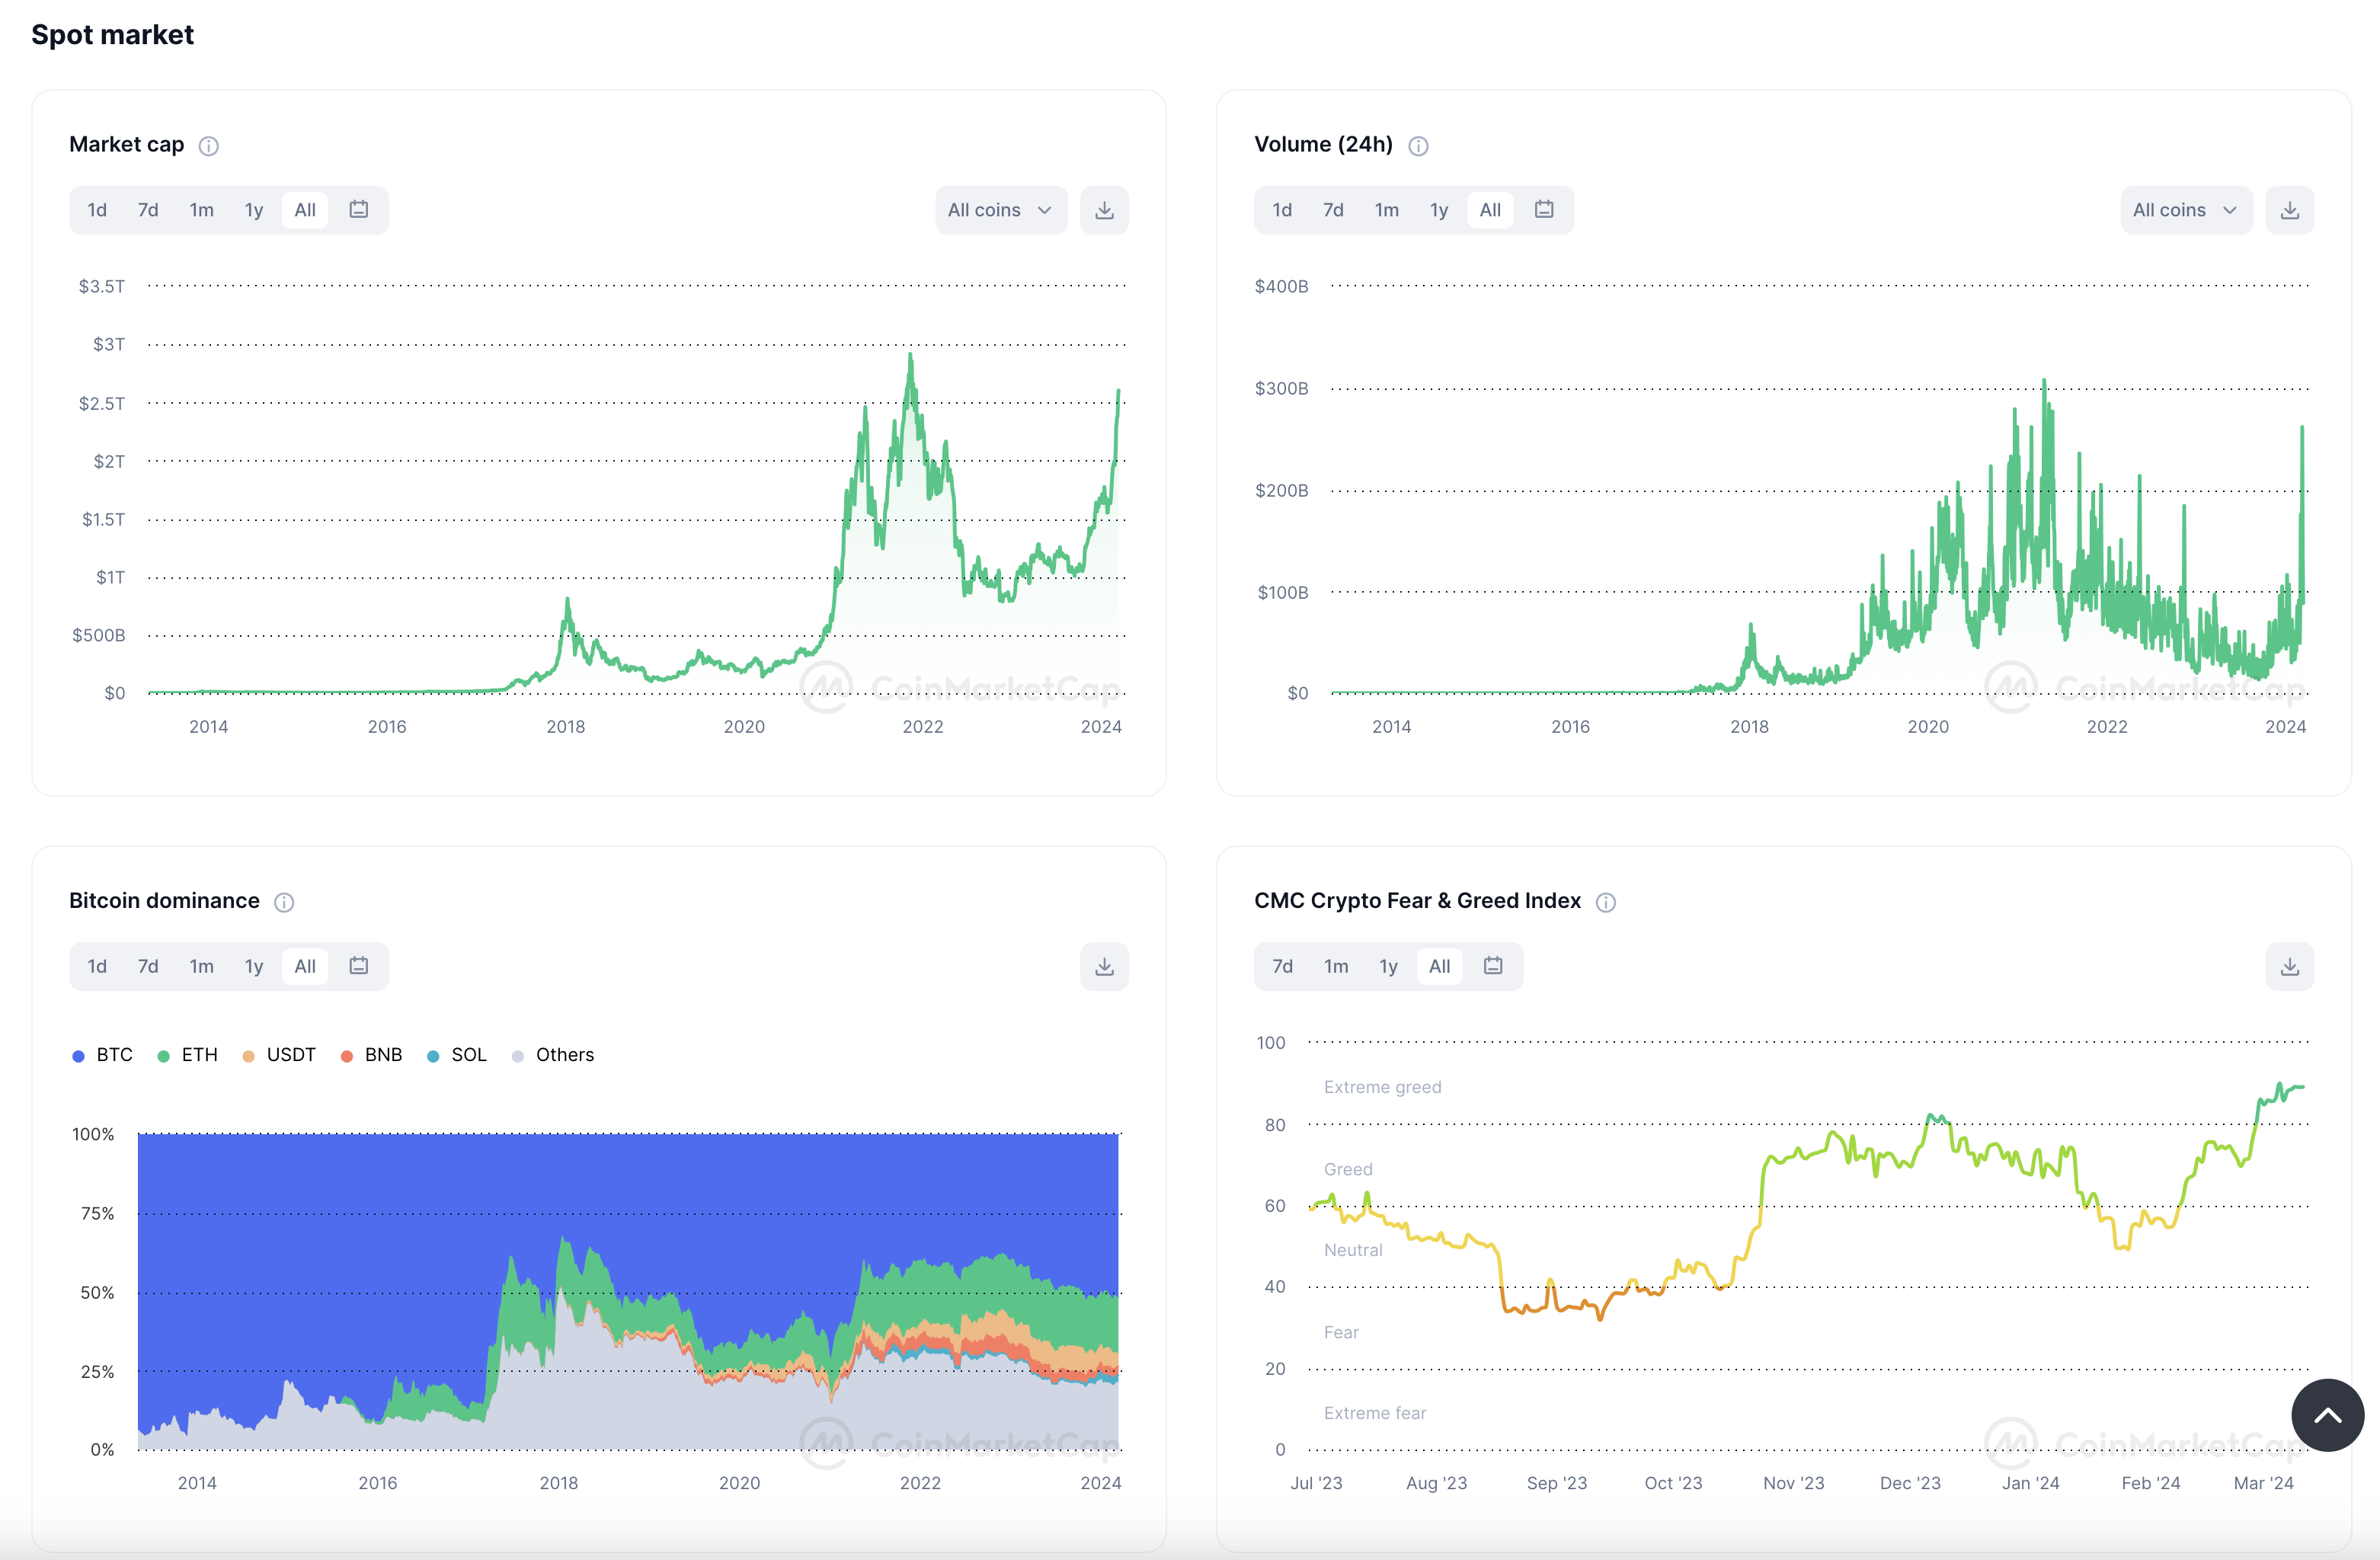
Task: Open calendar date picker on Market cap chart
Action: [359, 209]
